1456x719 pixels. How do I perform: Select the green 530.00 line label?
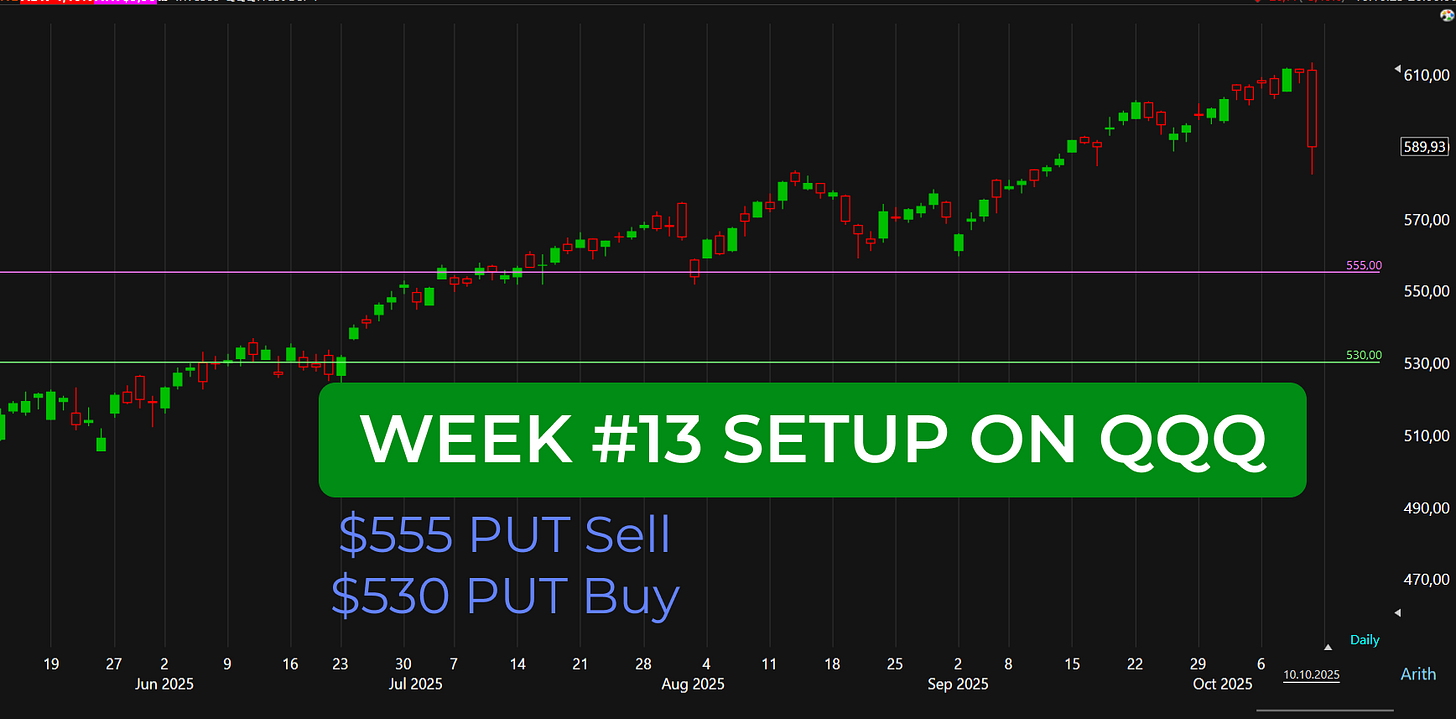pyautogui.click(x=1364, y=355)
